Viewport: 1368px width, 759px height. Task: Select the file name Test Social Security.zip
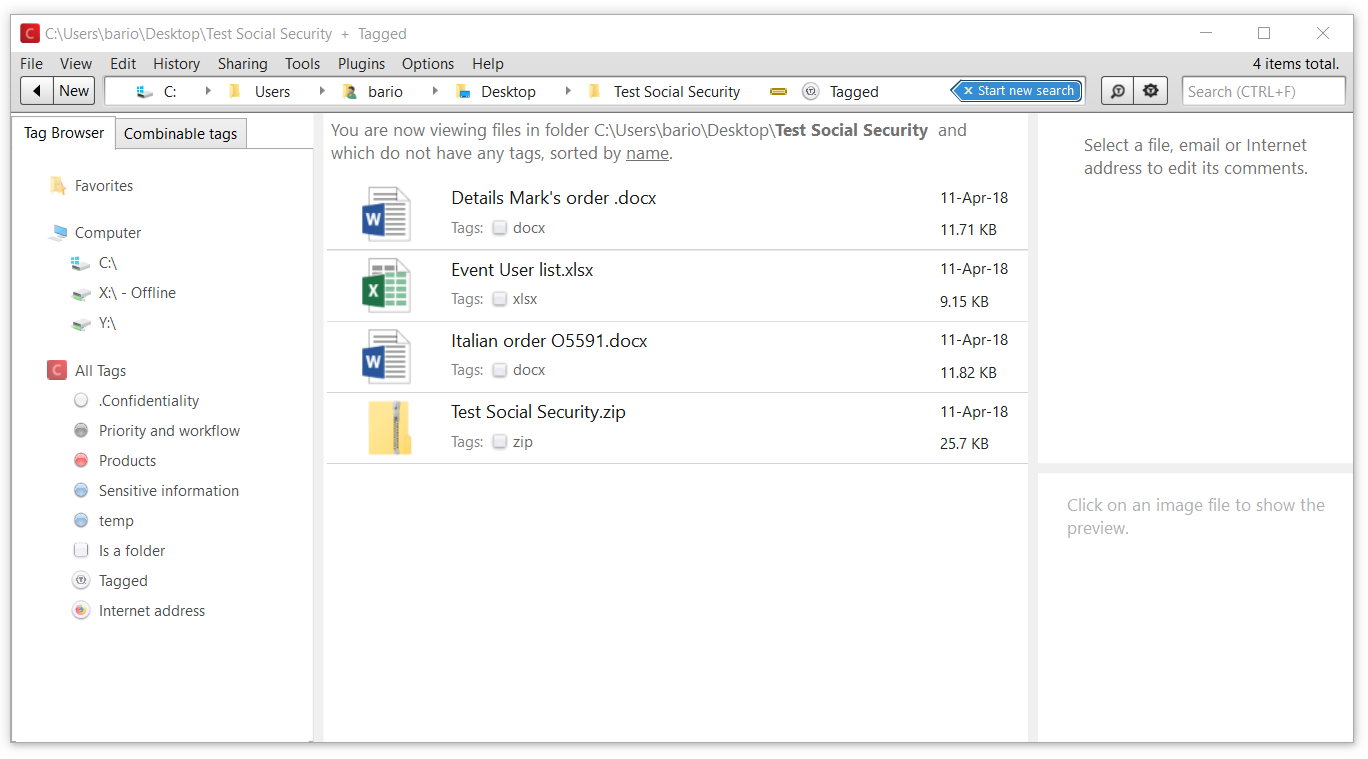coord(538,412)
